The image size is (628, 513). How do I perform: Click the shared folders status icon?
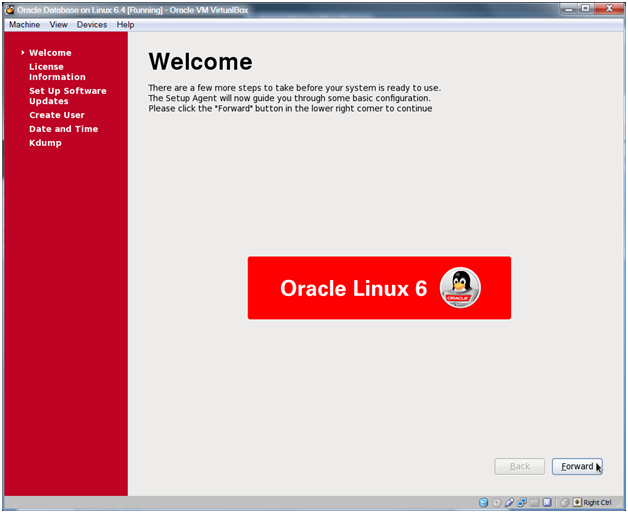[x=534, y=502]
